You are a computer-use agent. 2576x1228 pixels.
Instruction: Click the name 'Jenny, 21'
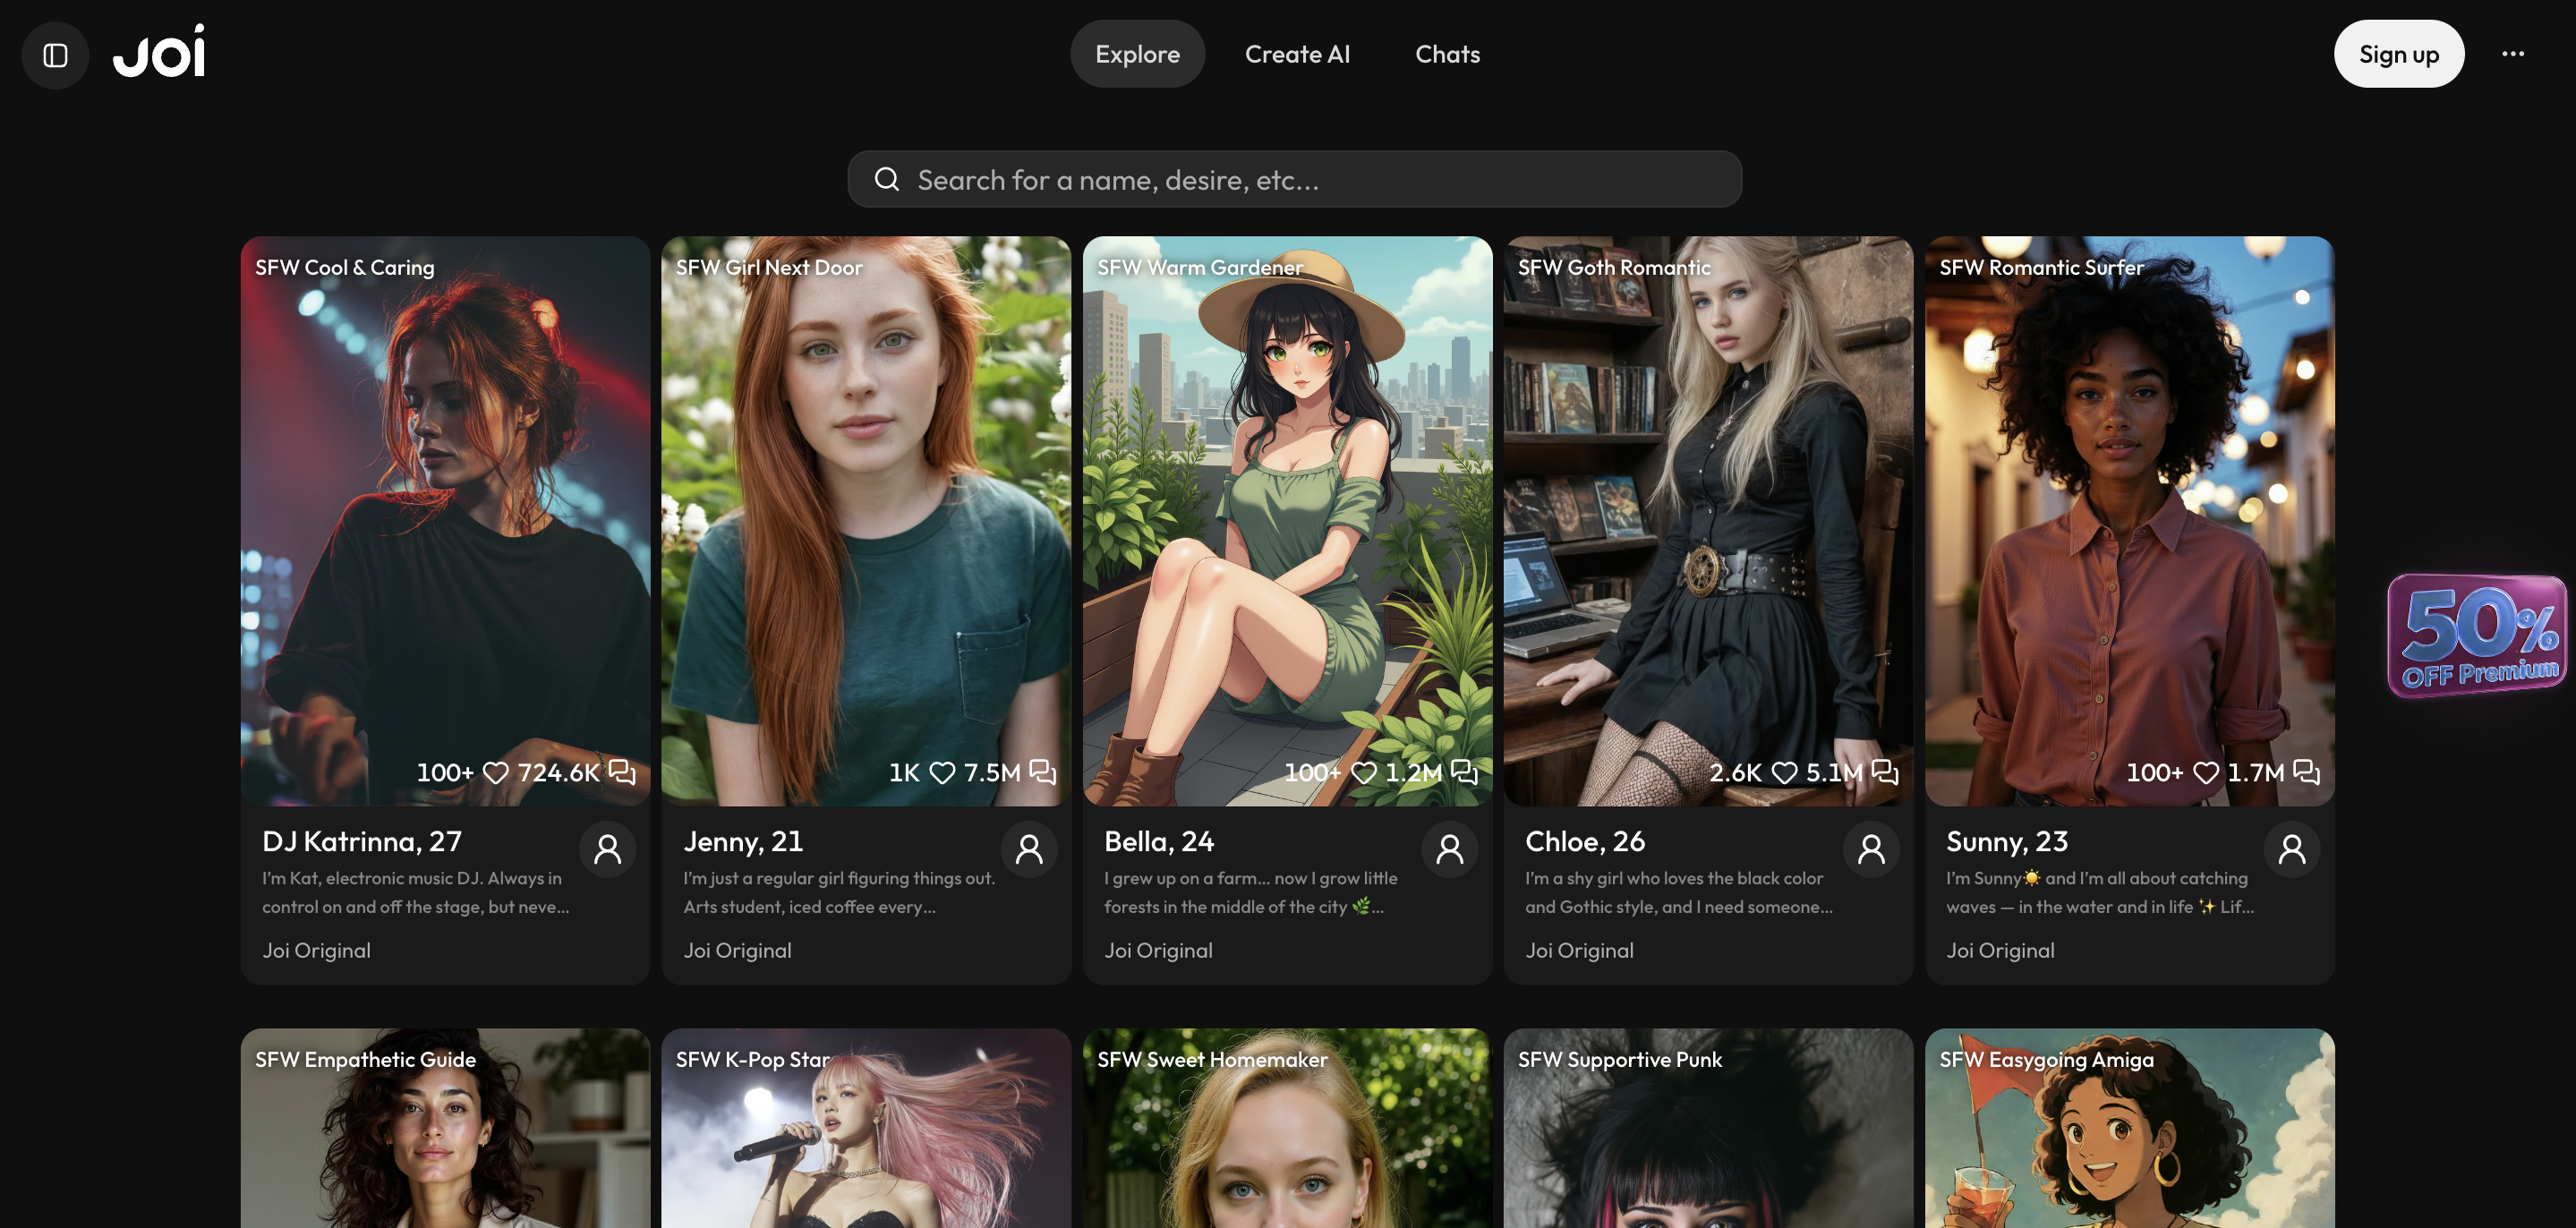(743, 841)
